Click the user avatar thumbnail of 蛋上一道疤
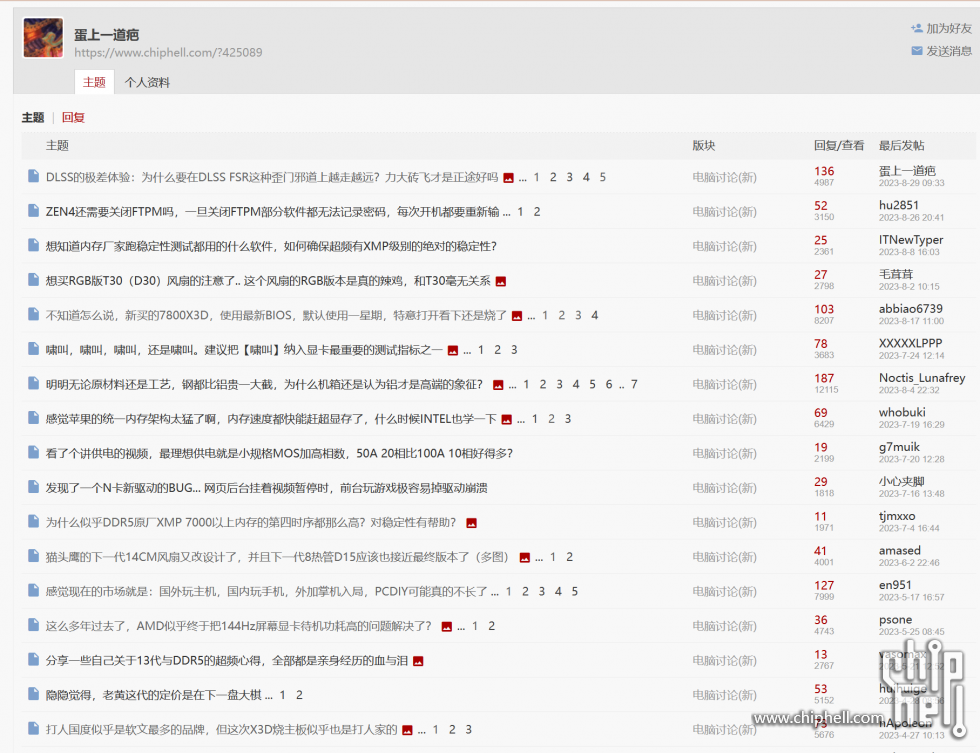 [x=43, y=37]
